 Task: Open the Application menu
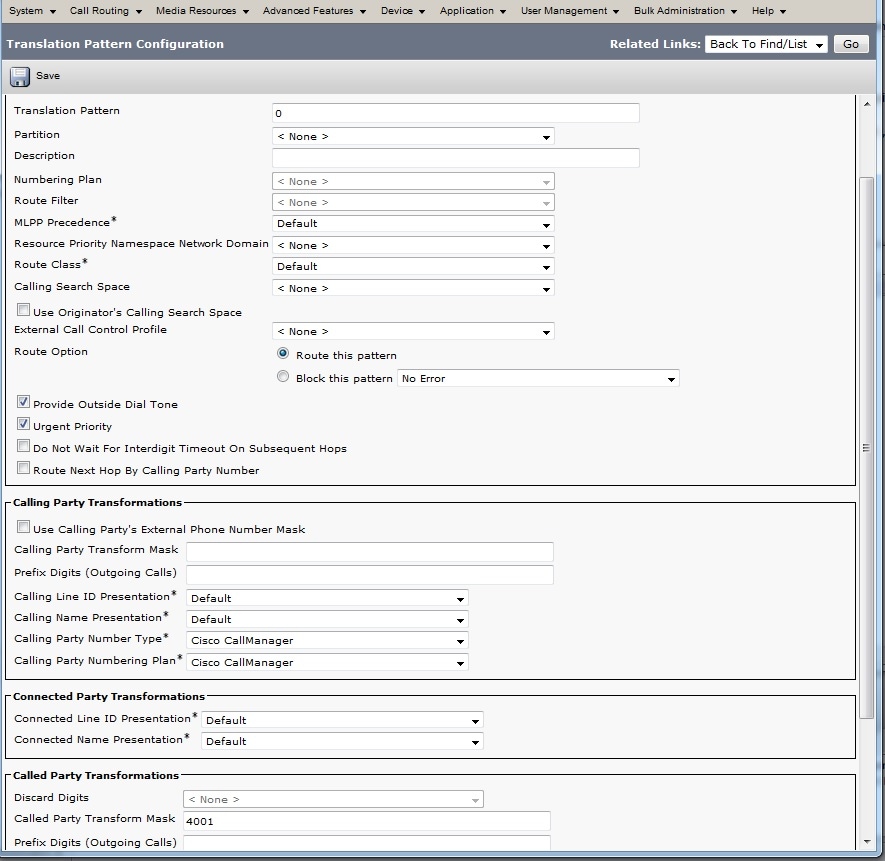pyautogui.click(x=472, y=11)
